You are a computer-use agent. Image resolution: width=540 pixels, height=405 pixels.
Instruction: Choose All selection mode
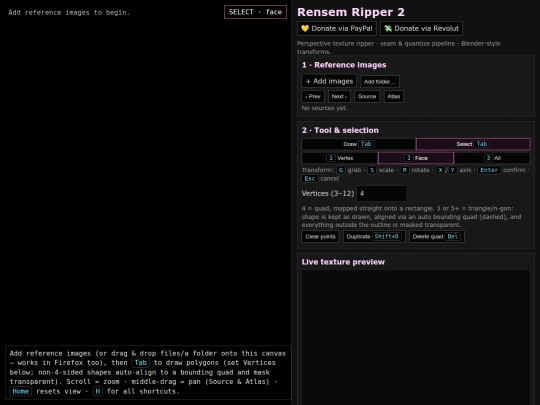[492, 158]
